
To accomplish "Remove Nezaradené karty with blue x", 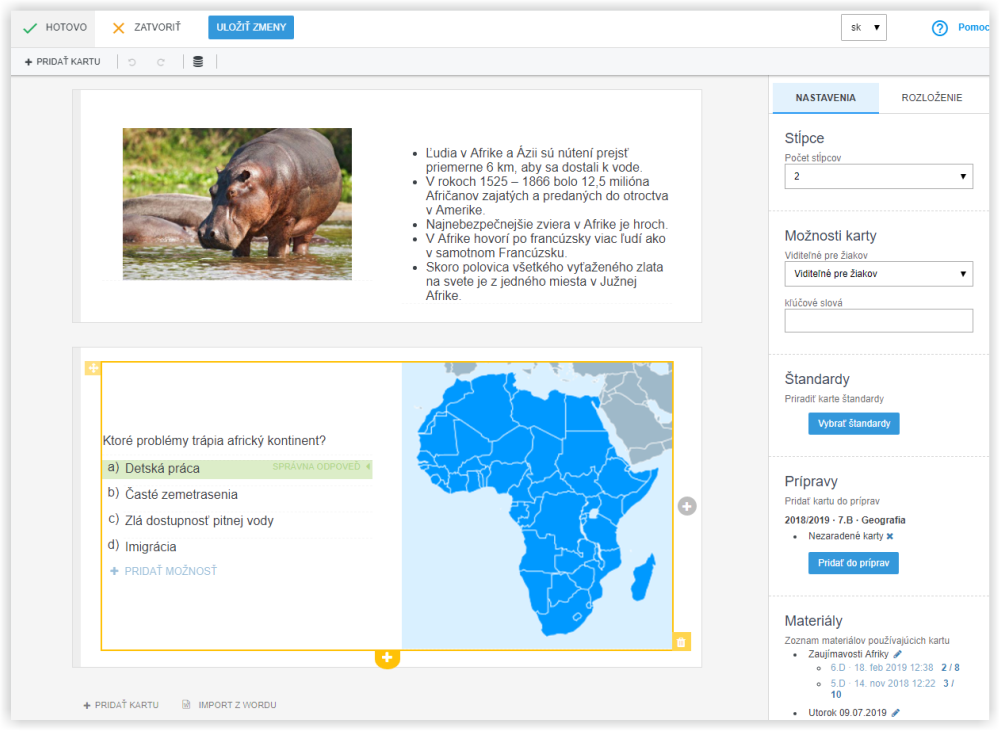I will [890, 536].
